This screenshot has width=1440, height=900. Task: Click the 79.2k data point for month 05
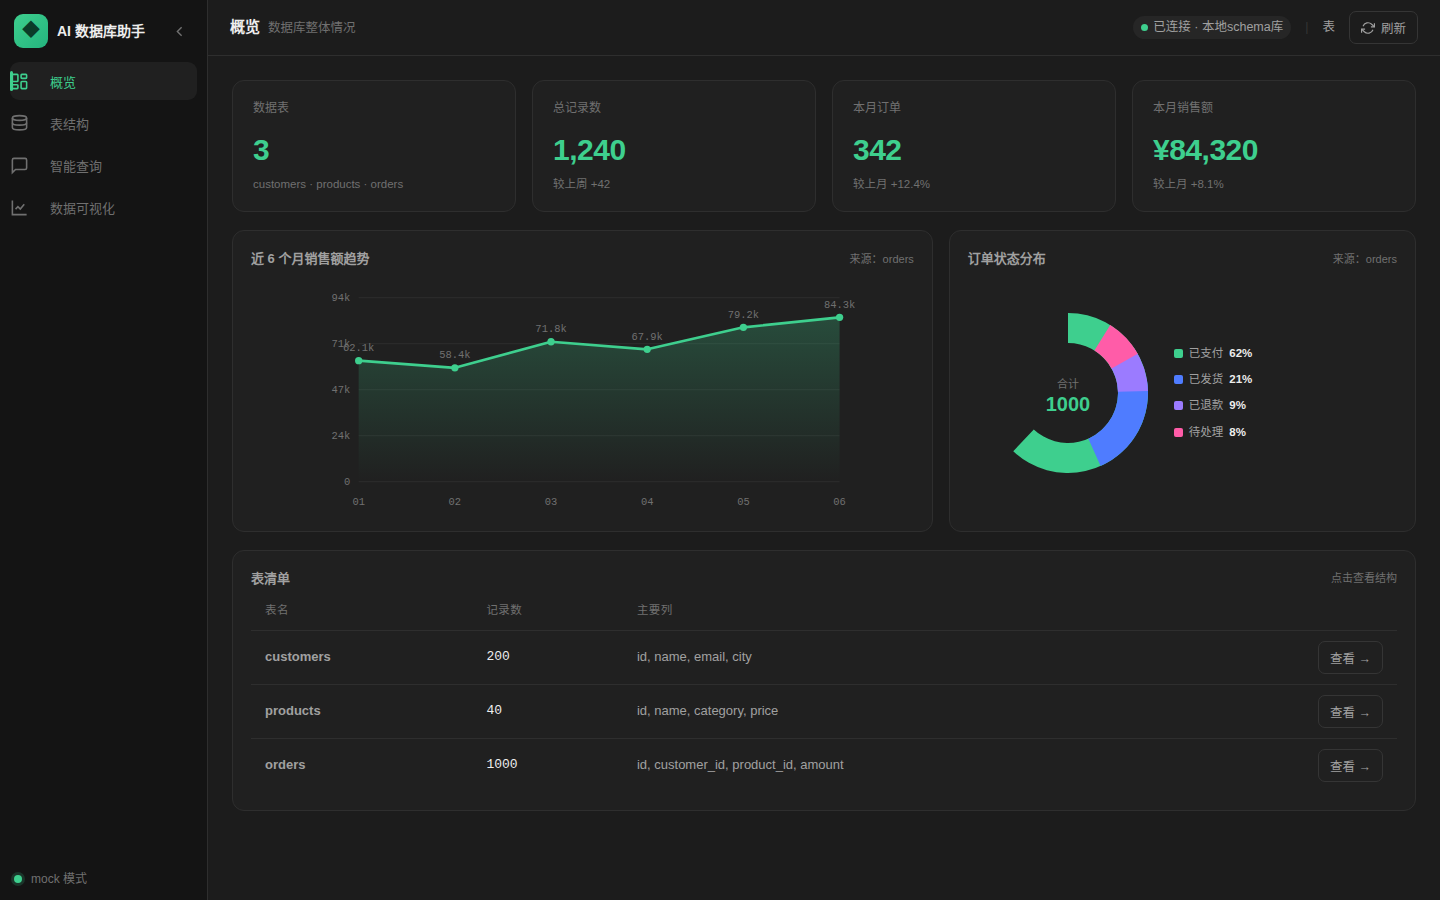point(743,327)
